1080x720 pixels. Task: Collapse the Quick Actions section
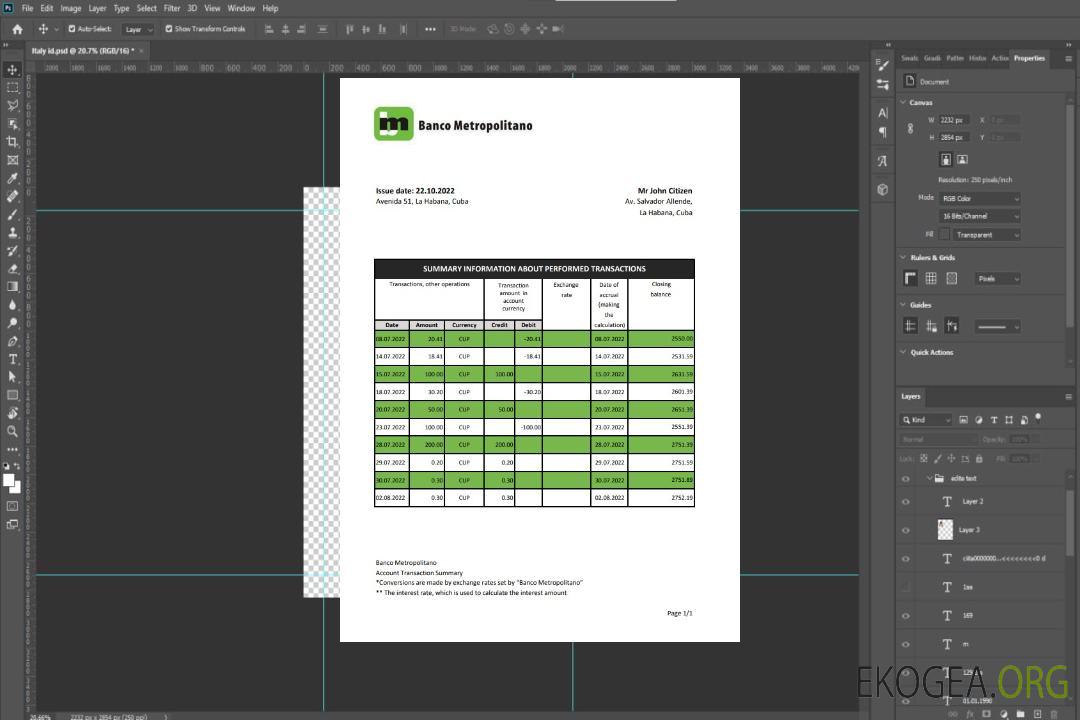tap(904, 352)
